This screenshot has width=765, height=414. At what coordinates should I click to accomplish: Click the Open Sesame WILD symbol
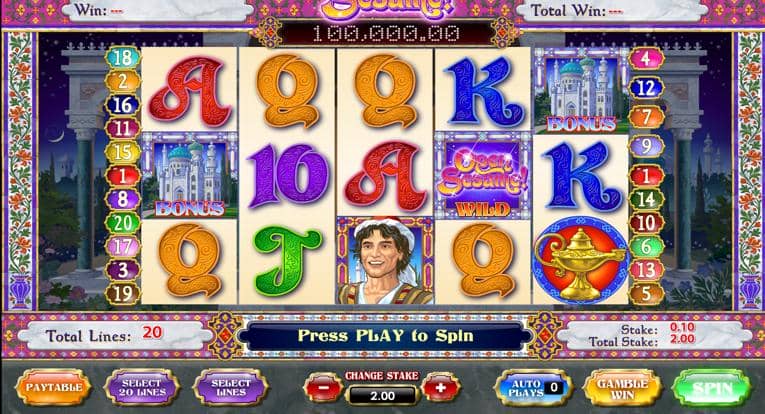482,176
